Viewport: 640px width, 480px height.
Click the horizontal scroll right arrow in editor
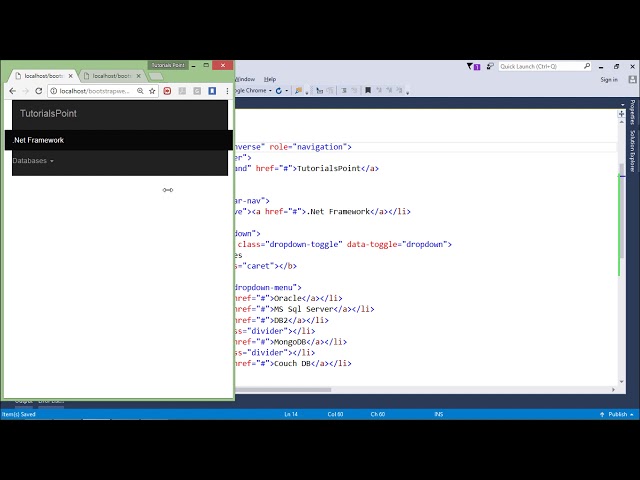point(613,390)
